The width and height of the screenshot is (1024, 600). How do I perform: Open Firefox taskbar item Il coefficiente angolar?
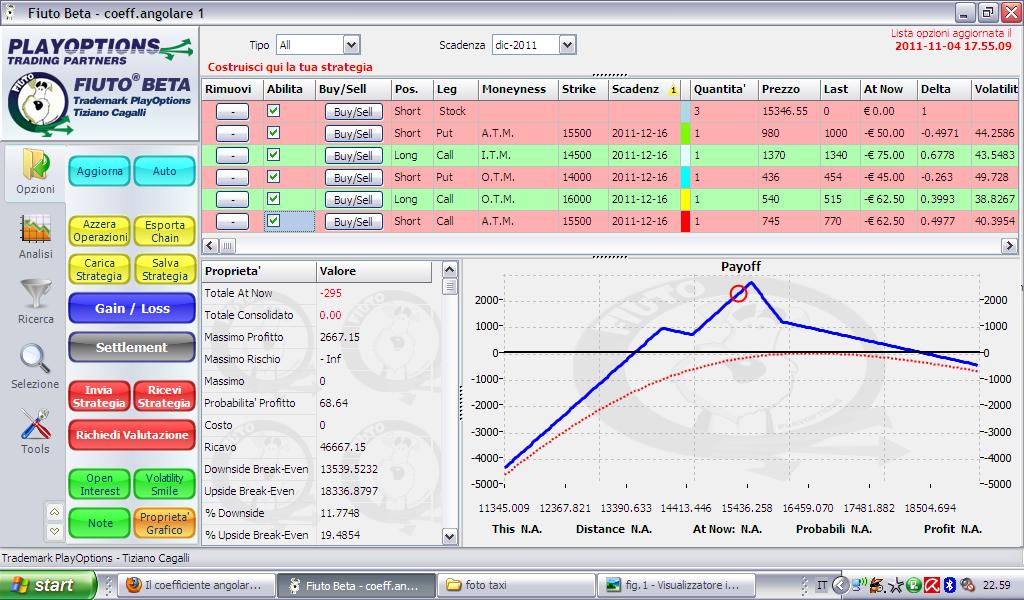[194, 585]
